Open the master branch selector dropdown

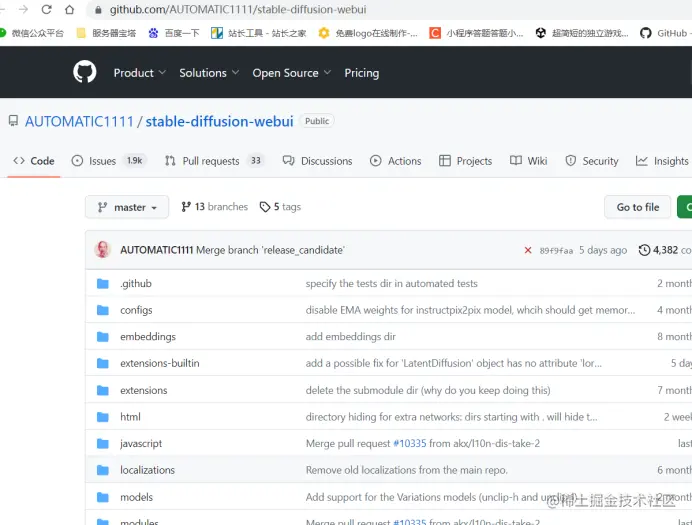[127, 207]
